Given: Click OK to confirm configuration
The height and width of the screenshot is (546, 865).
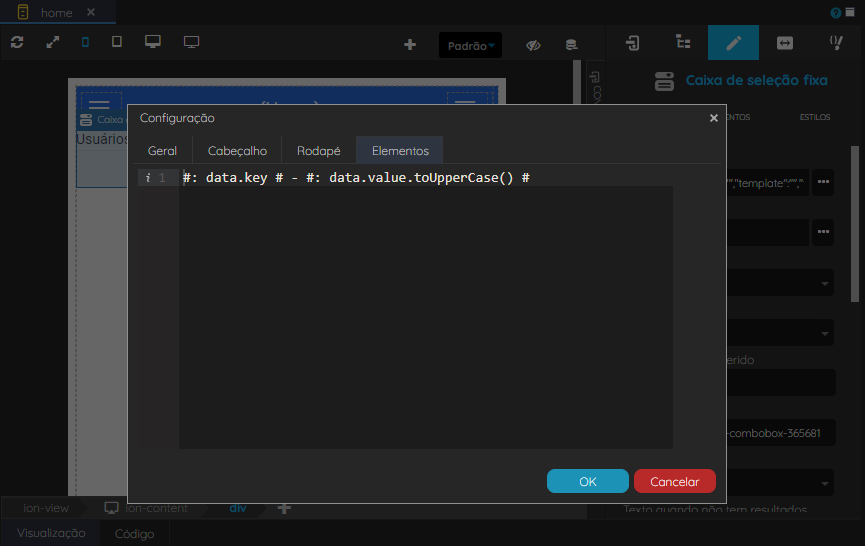Looking at the screenshot, I should (x=588, y=481).
